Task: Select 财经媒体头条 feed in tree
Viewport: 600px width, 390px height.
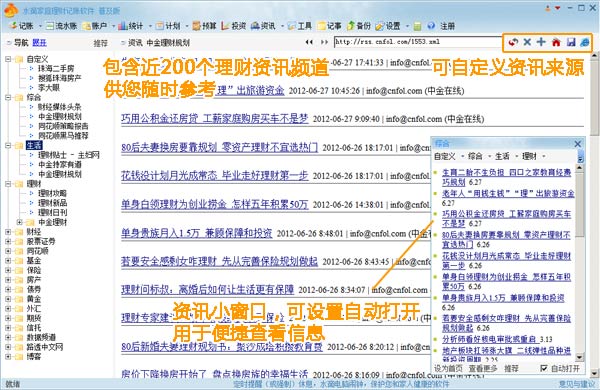Action: (60, 107)
